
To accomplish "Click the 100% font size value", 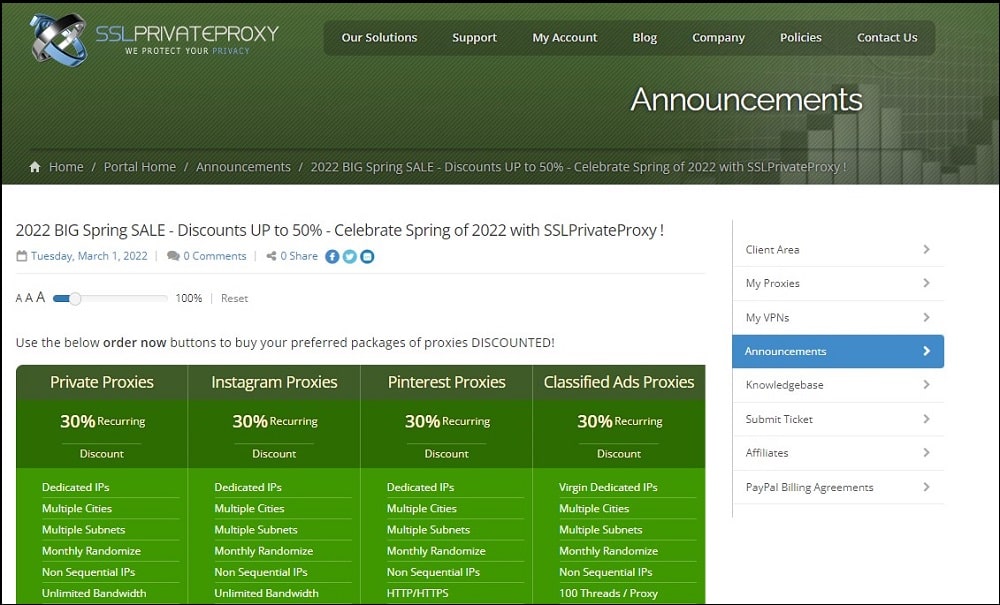I will (x=189, y=298).
